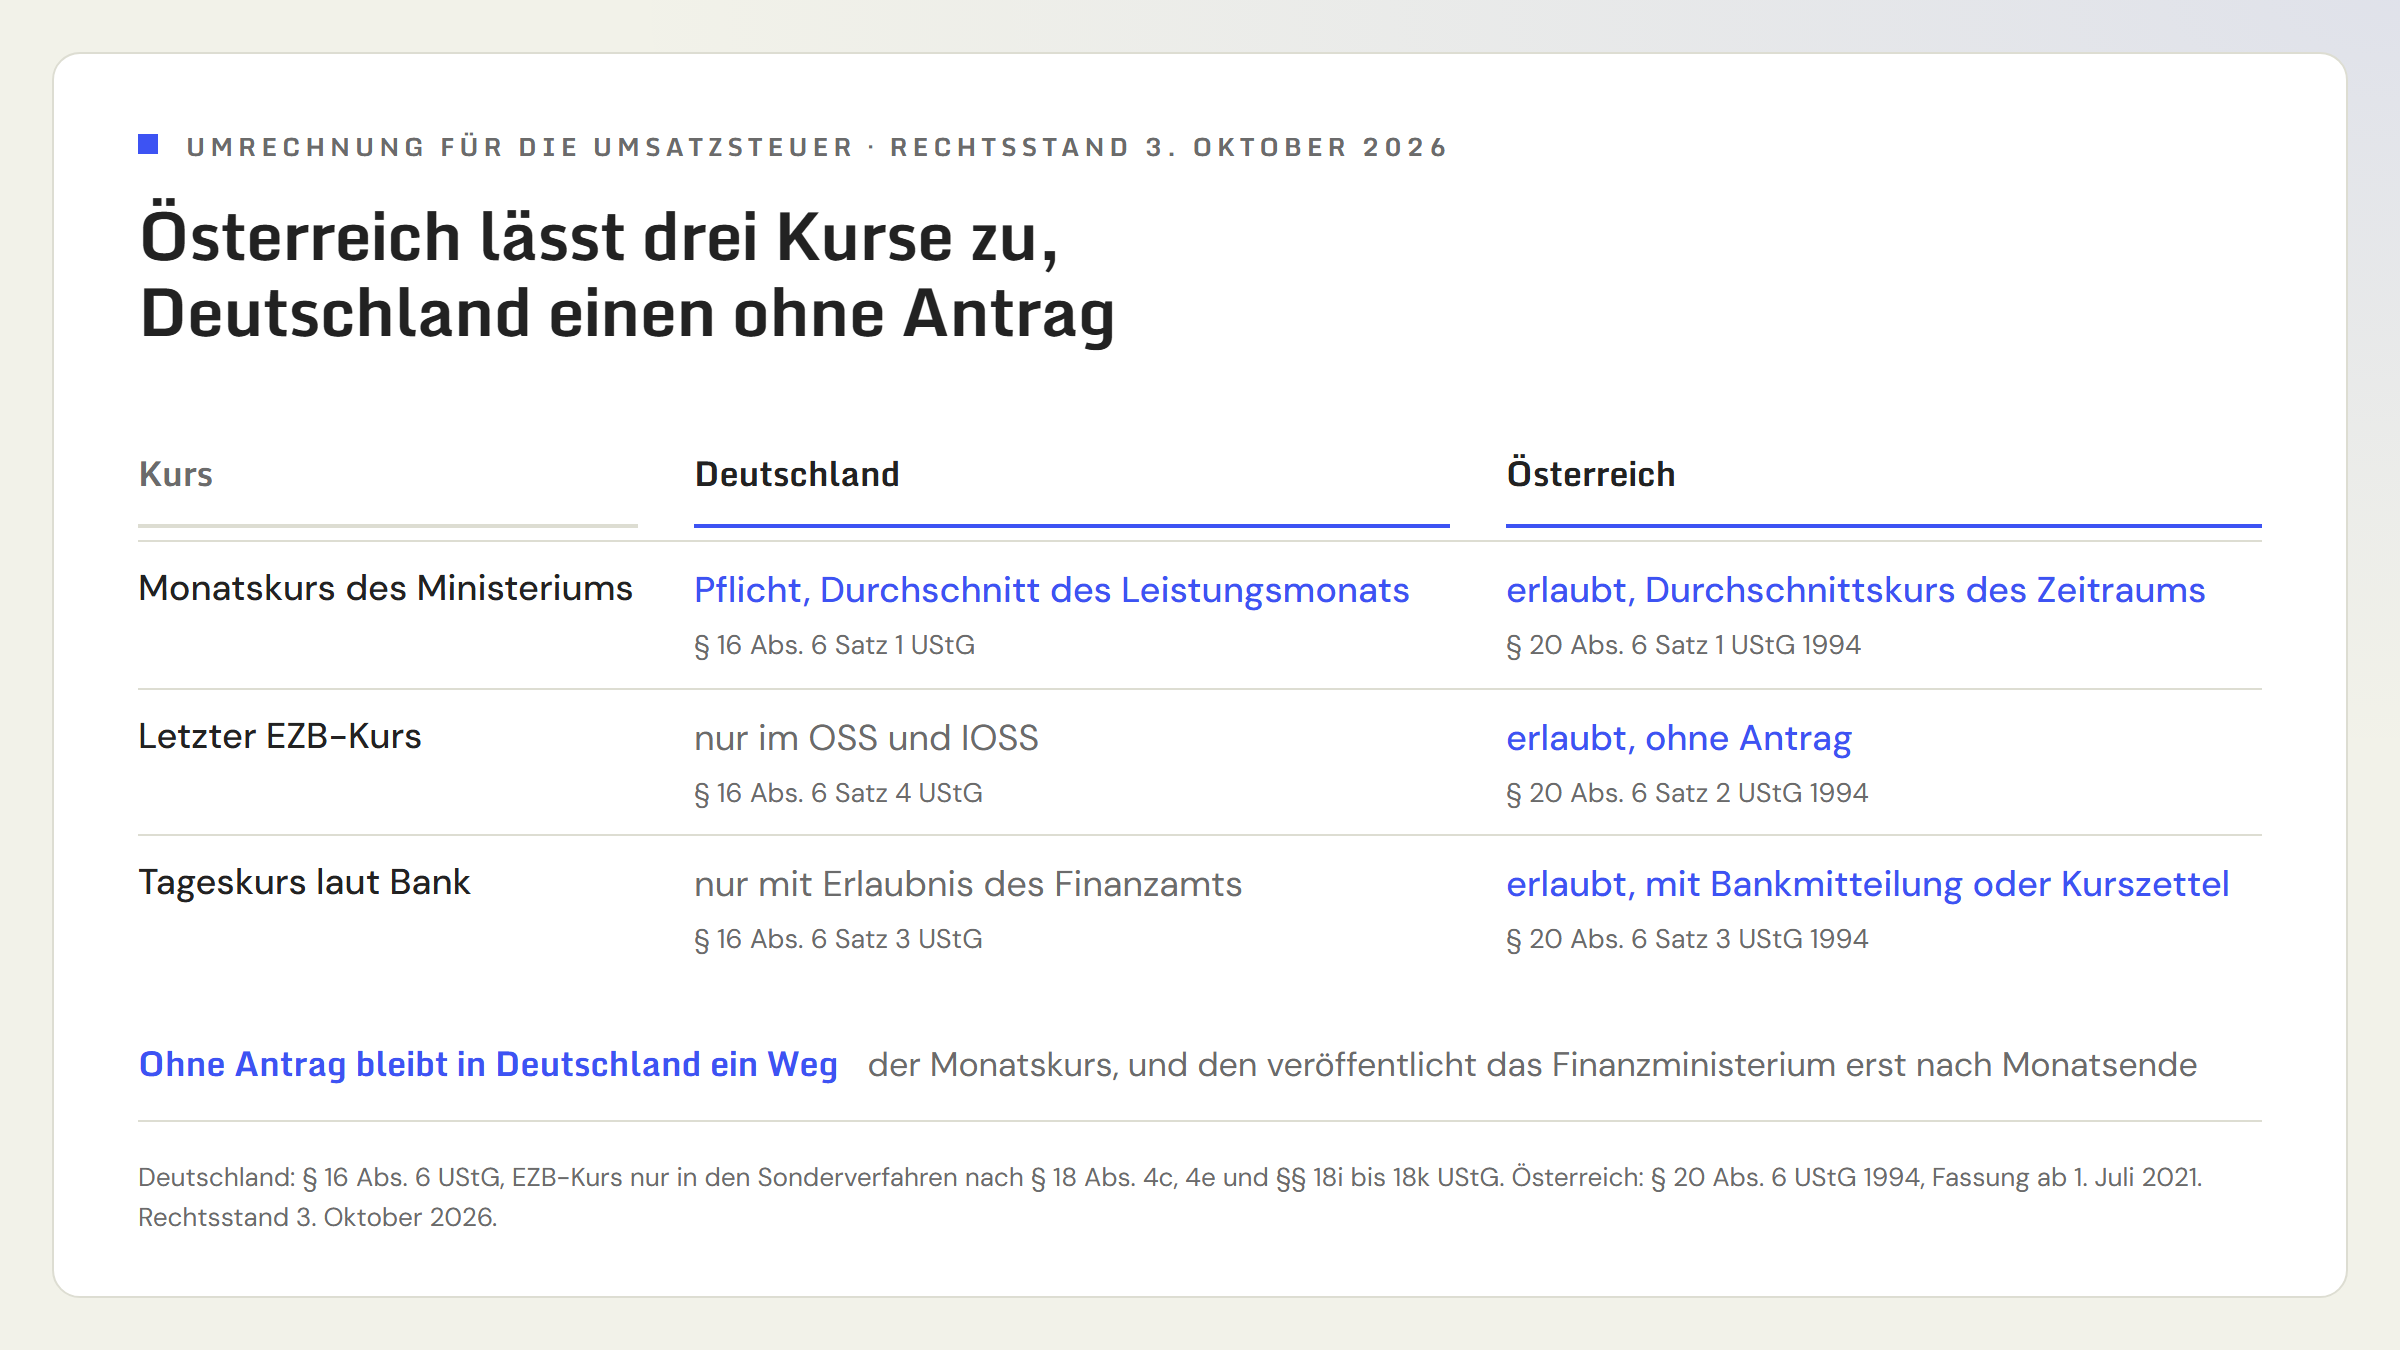Click the sentence starting "der Monatskurs, und den"
This screenshot has height=1350, width=2400.
click(1532, 1064)
